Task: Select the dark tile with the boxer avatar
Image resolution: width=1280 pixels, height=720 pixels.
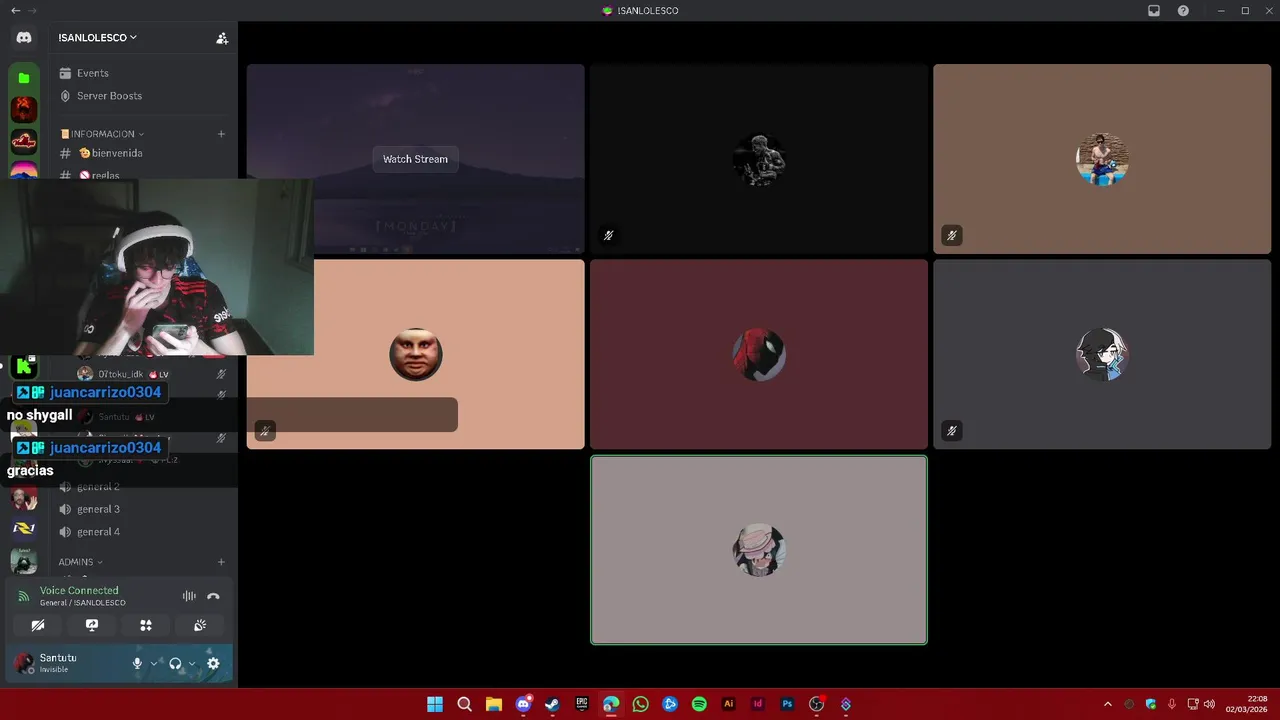Action: point(759,159)
